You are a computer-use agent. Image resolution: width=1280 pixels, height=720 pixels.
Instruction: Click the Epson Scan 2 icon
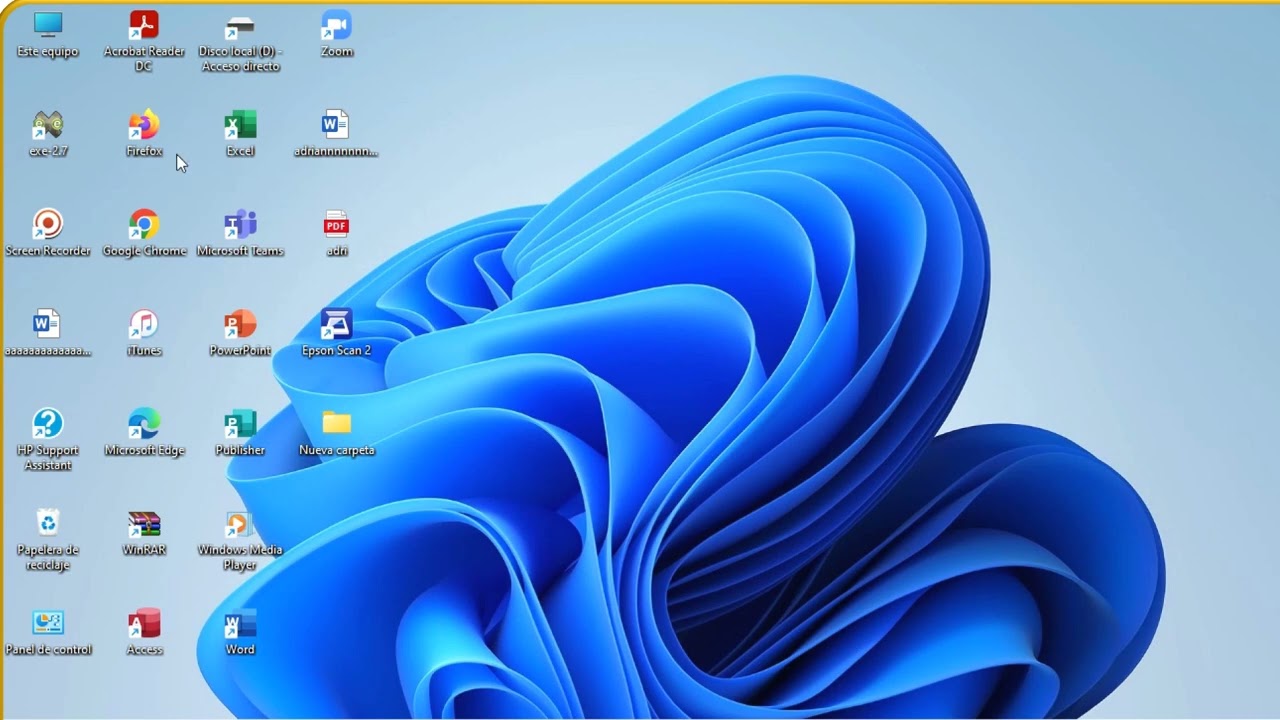coord(336,333)
